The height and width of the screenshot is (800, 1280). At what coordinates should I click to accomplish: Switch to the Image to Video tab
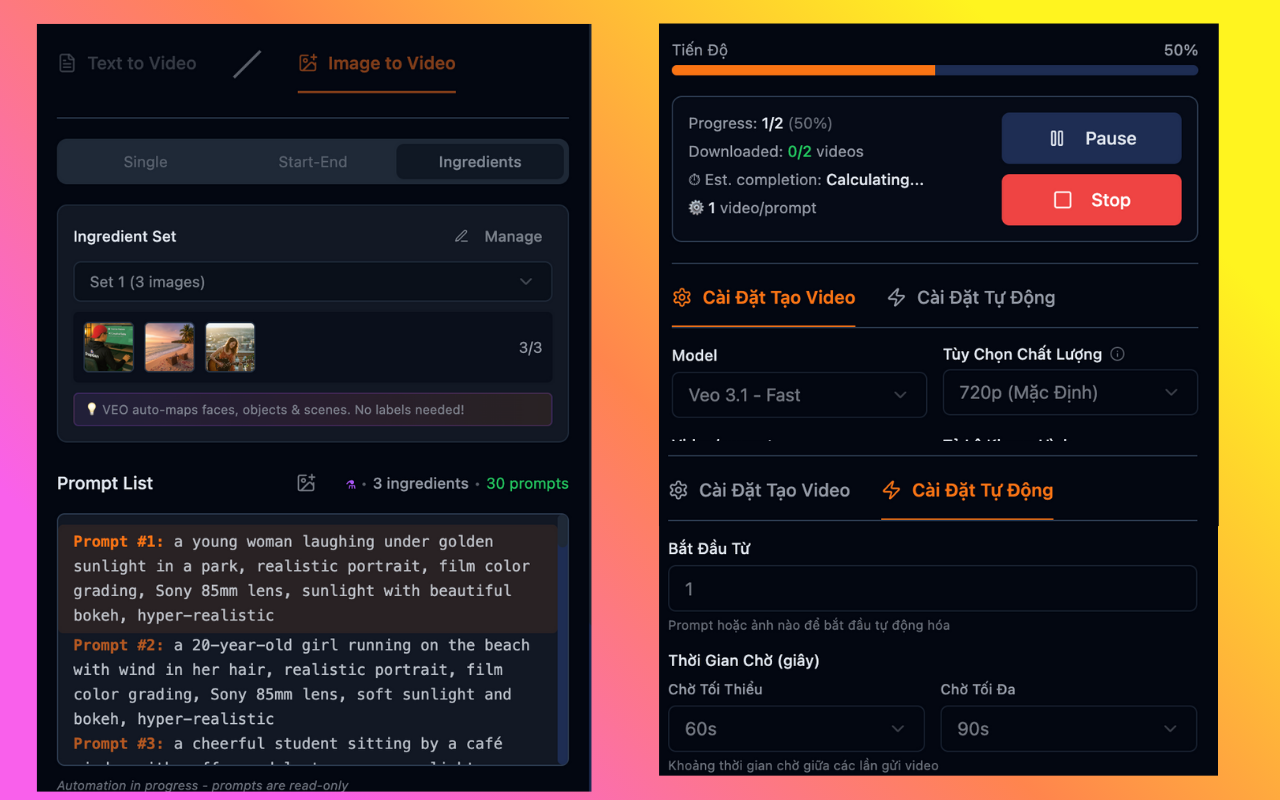coord(377,63)
